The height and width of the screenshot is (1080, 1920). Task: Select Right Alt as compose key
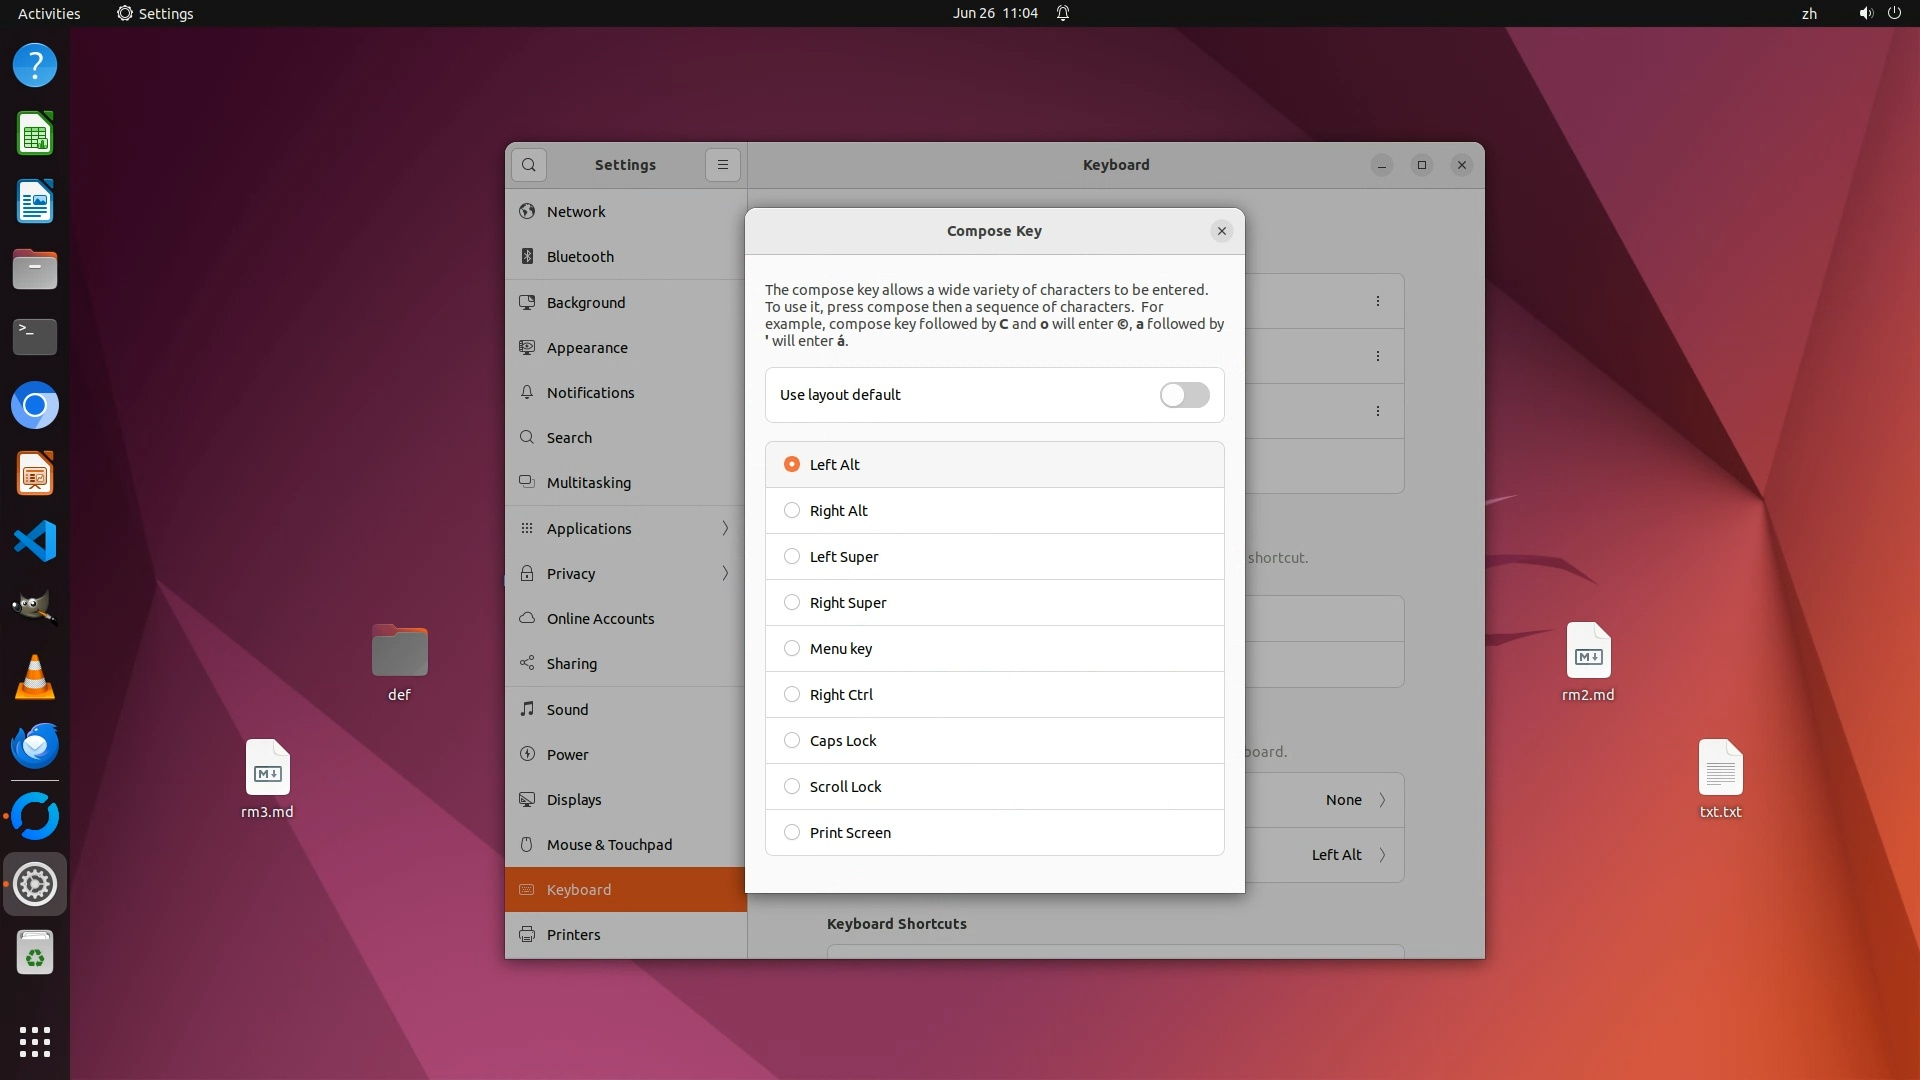792,511
